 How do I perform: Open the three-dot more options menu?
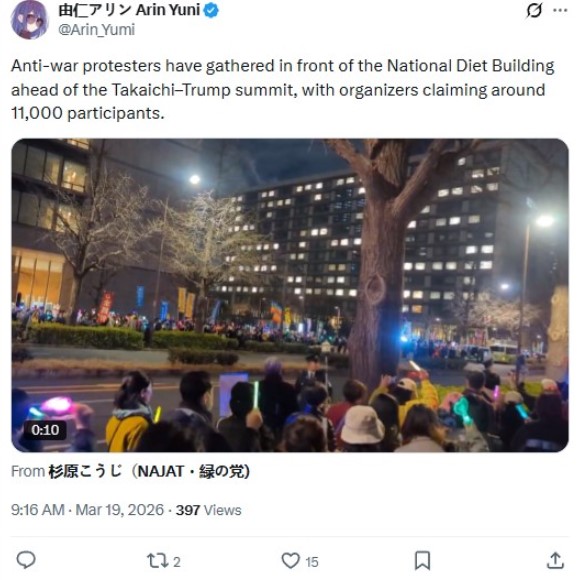[560, 10]
